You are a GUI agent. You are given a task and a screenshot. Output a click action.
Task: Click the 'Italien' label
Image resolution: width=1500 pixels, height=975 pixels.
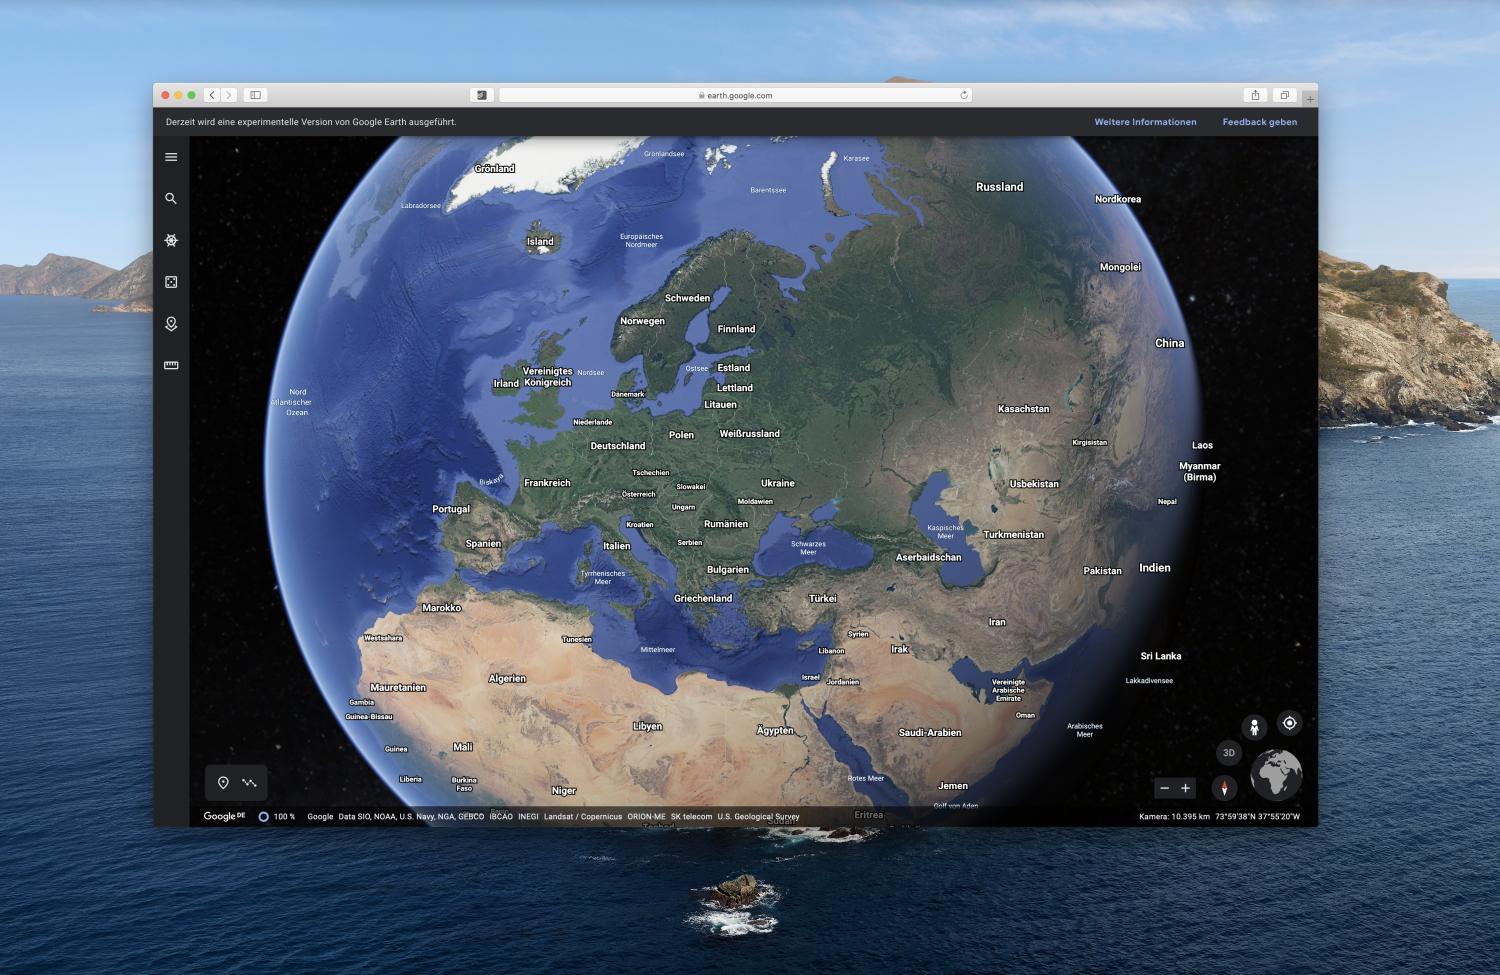(x=616, y=546)
